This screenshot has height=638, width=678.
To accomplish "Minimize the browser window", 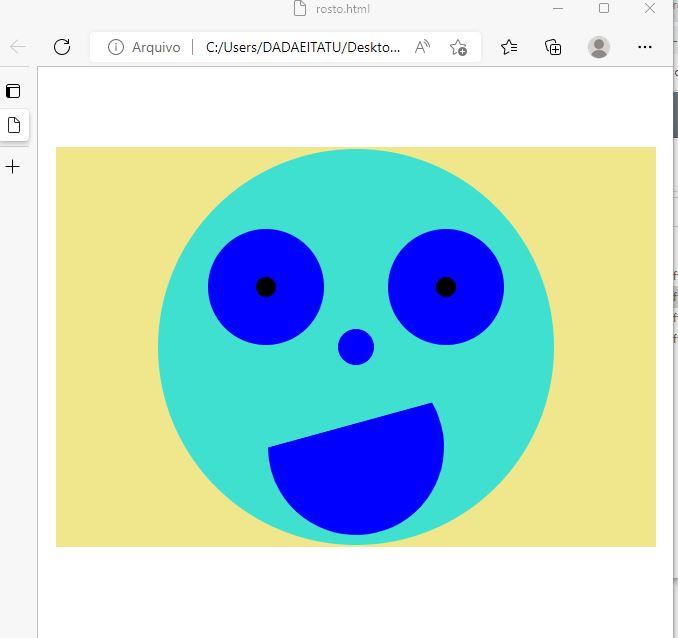I will point(558,8).
